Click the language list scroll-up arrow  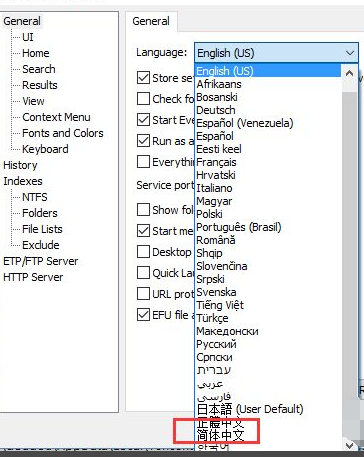point(349,73)
